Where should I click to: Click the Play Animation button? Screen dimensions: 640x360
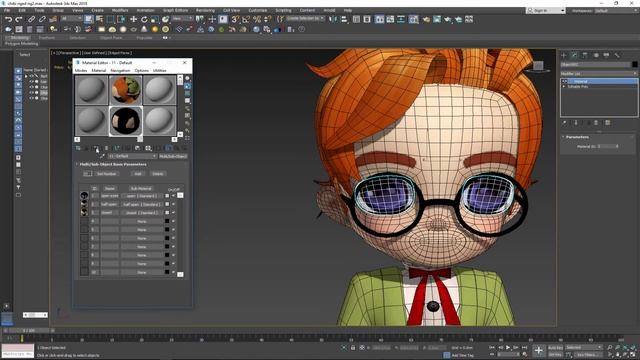[x=508, y=347]
